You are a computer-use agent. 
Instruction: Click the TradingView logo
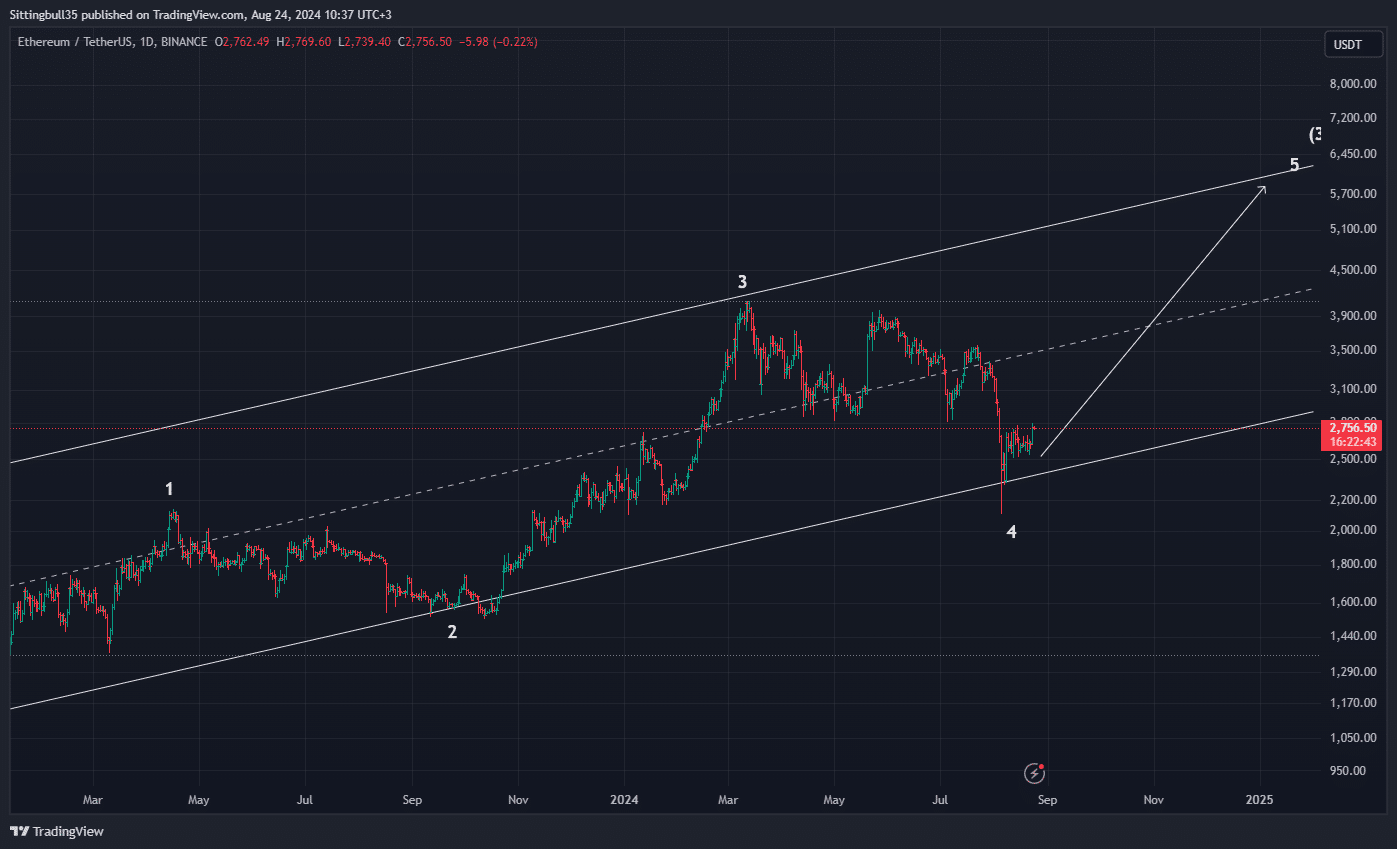pos(57,831)
